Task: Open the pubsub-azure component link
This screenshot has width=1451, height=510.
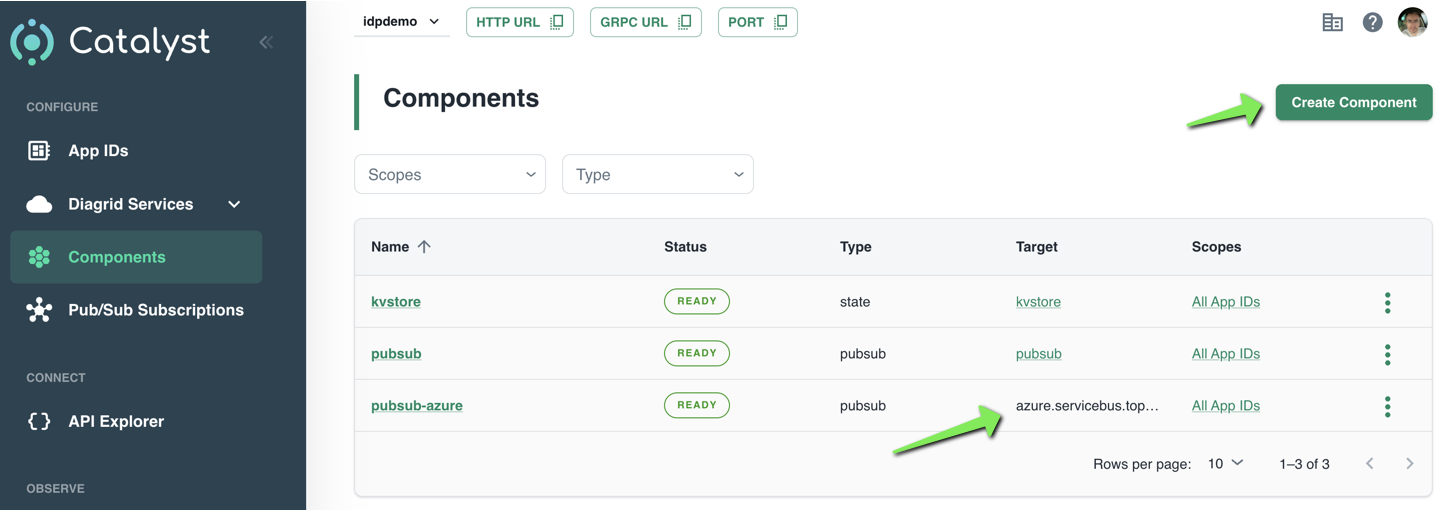Action: tap(416, 406)
